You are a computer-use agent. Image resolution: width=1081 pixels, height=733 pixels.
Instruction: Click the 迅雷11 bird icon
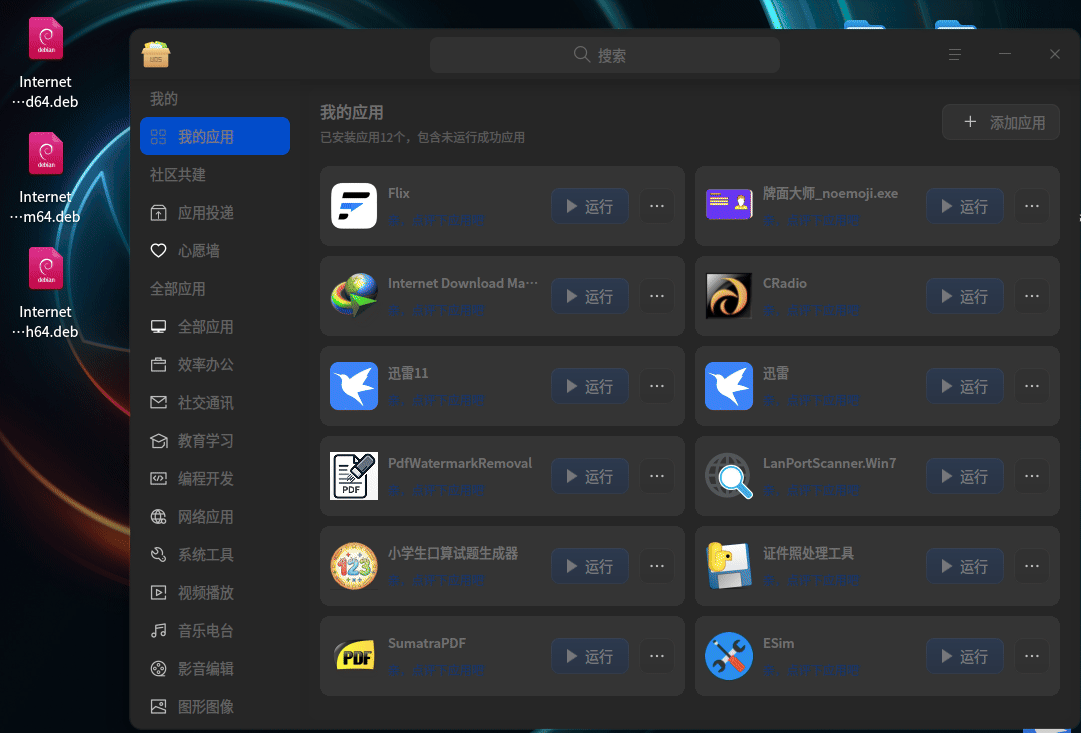354,385
